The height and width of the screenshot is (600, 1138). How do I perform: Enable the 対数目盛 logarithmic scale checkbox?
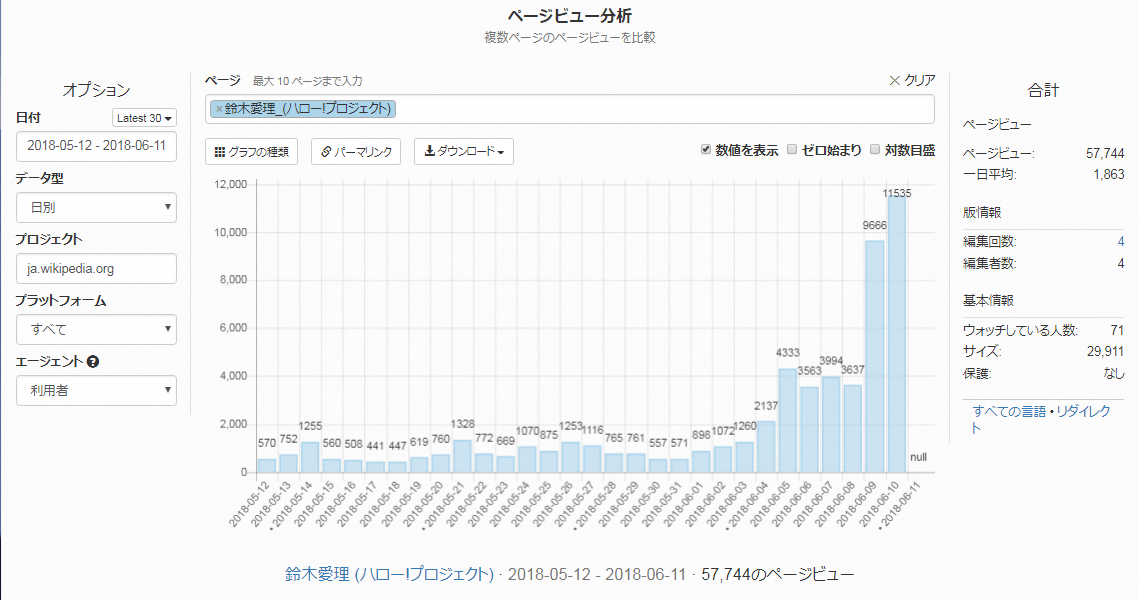tap(875, 150)
